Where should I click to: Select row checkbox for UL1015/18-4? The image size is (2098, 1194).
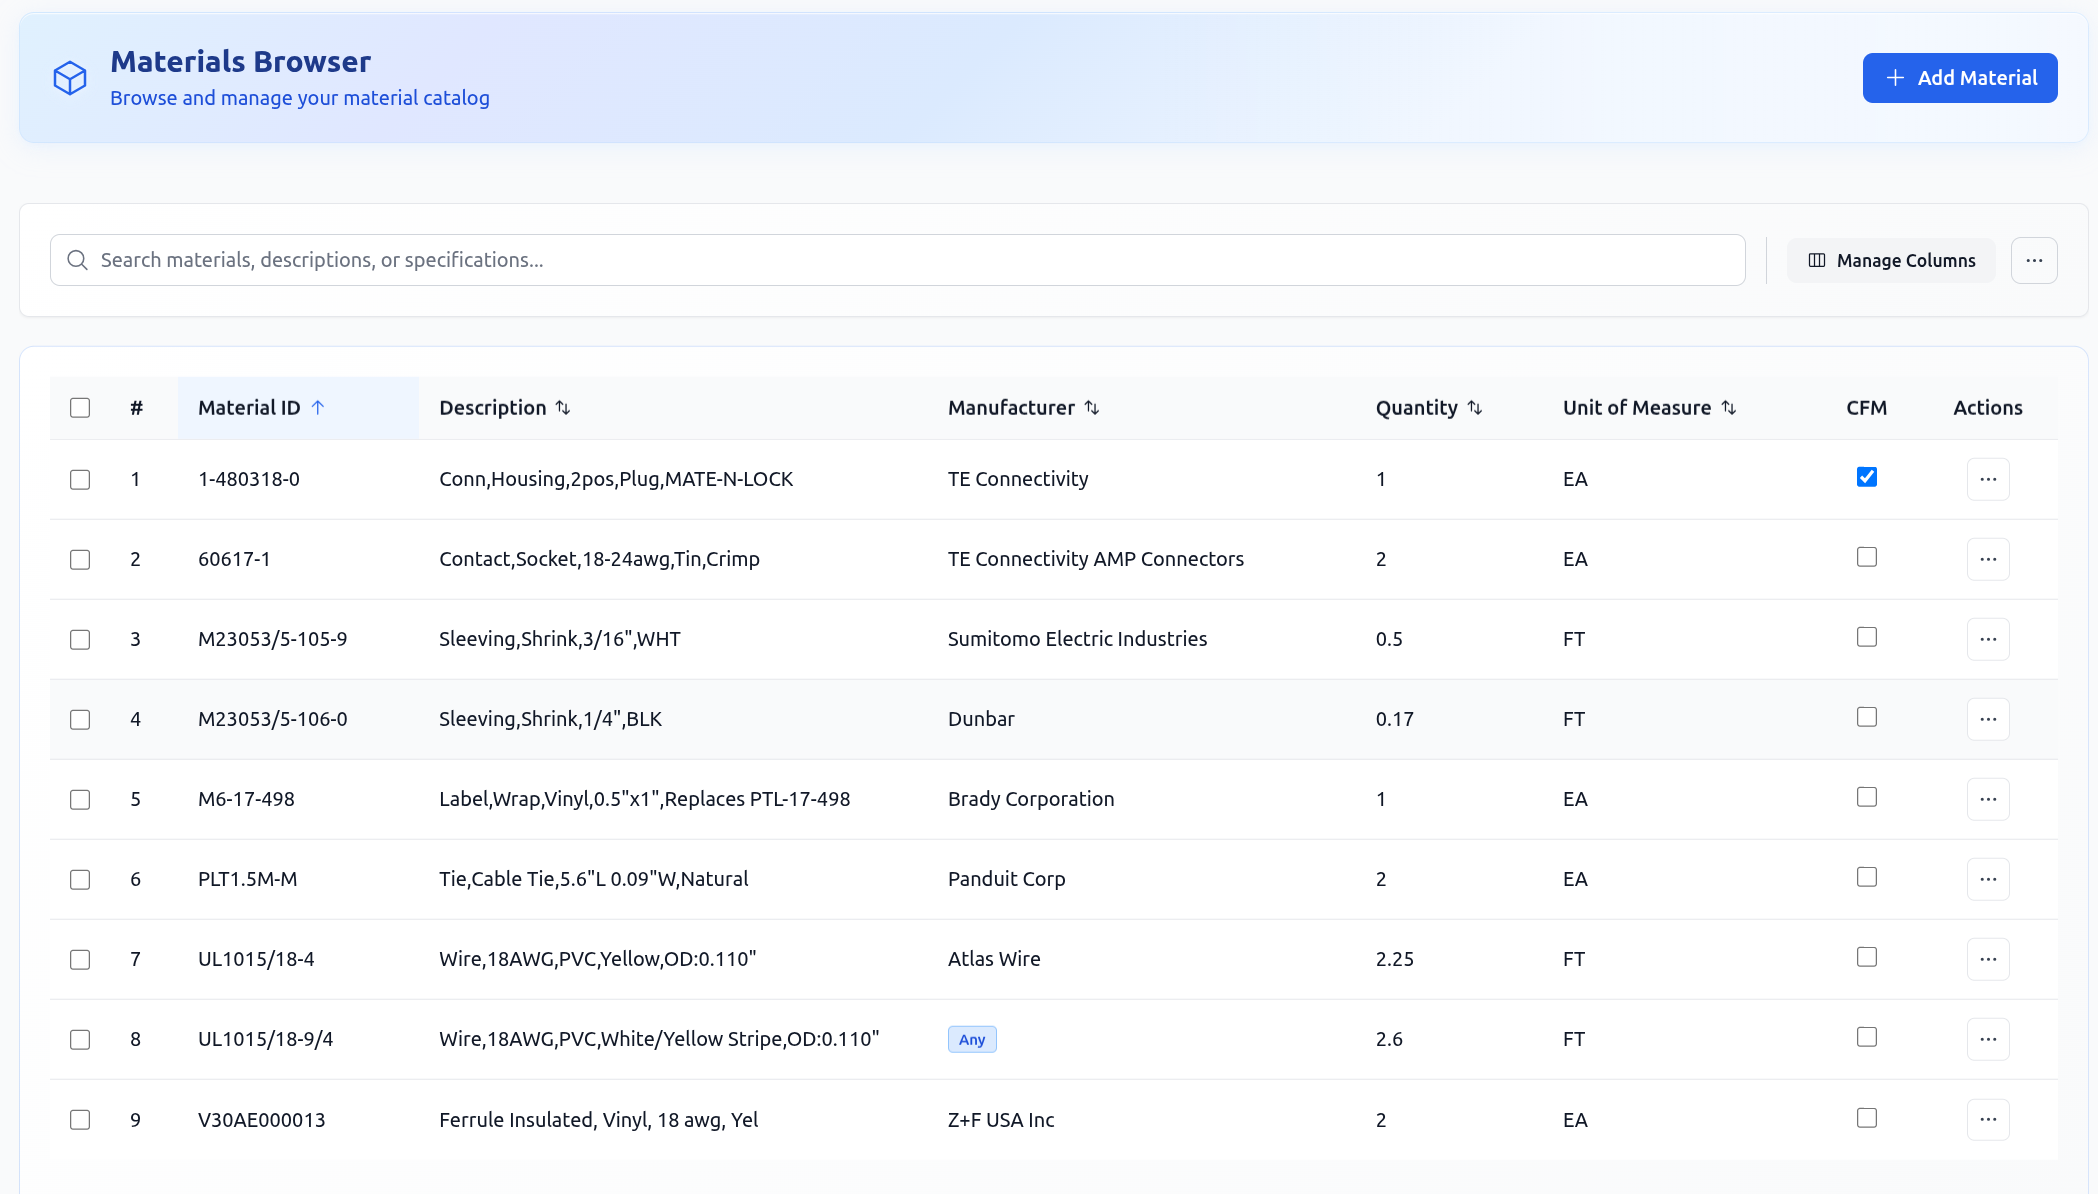pyautogui.click(x=80, y=960)
